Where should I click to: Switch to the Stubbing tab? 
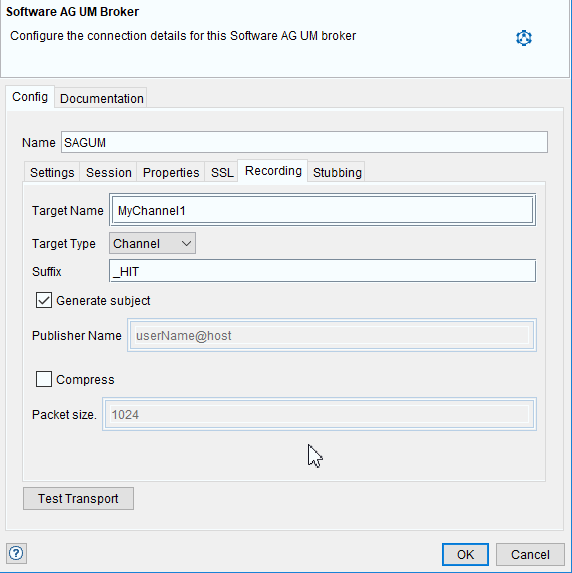337,172
